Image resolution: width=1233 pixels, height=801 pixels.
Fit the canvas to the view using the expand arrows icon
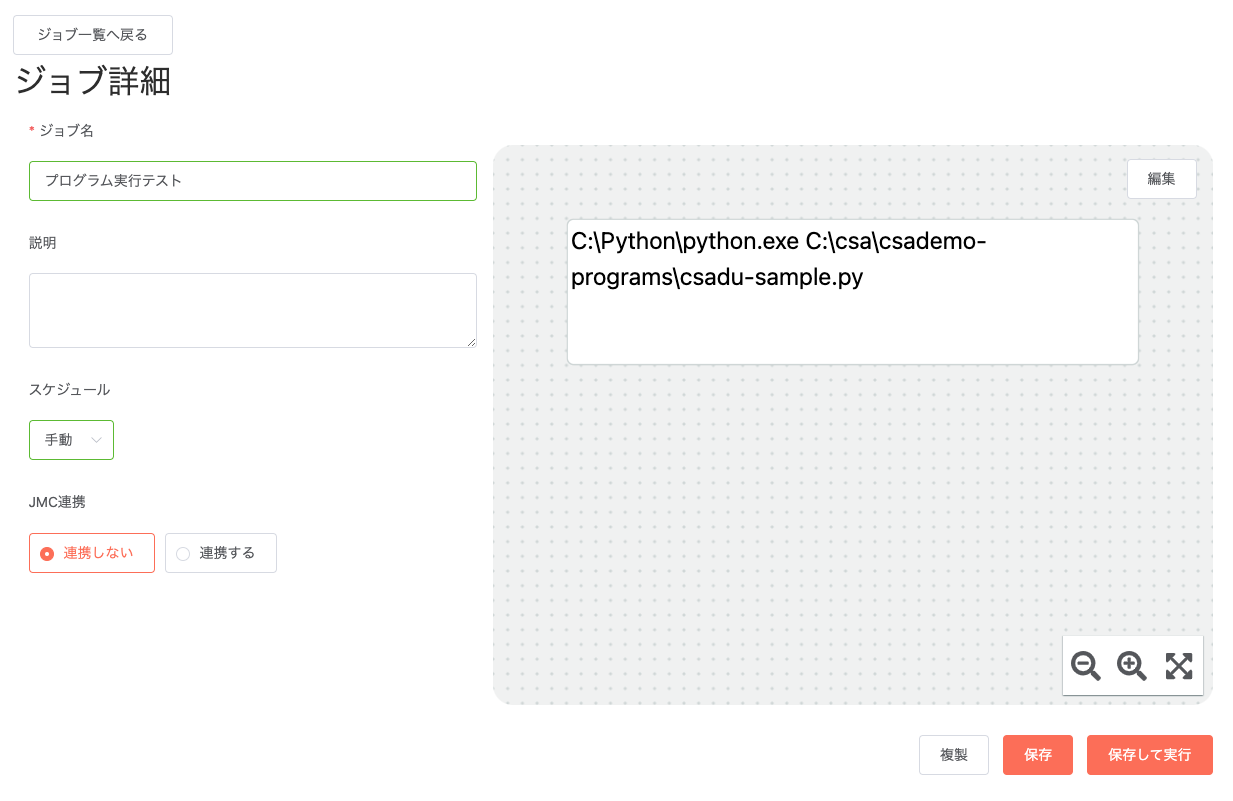1179,666
